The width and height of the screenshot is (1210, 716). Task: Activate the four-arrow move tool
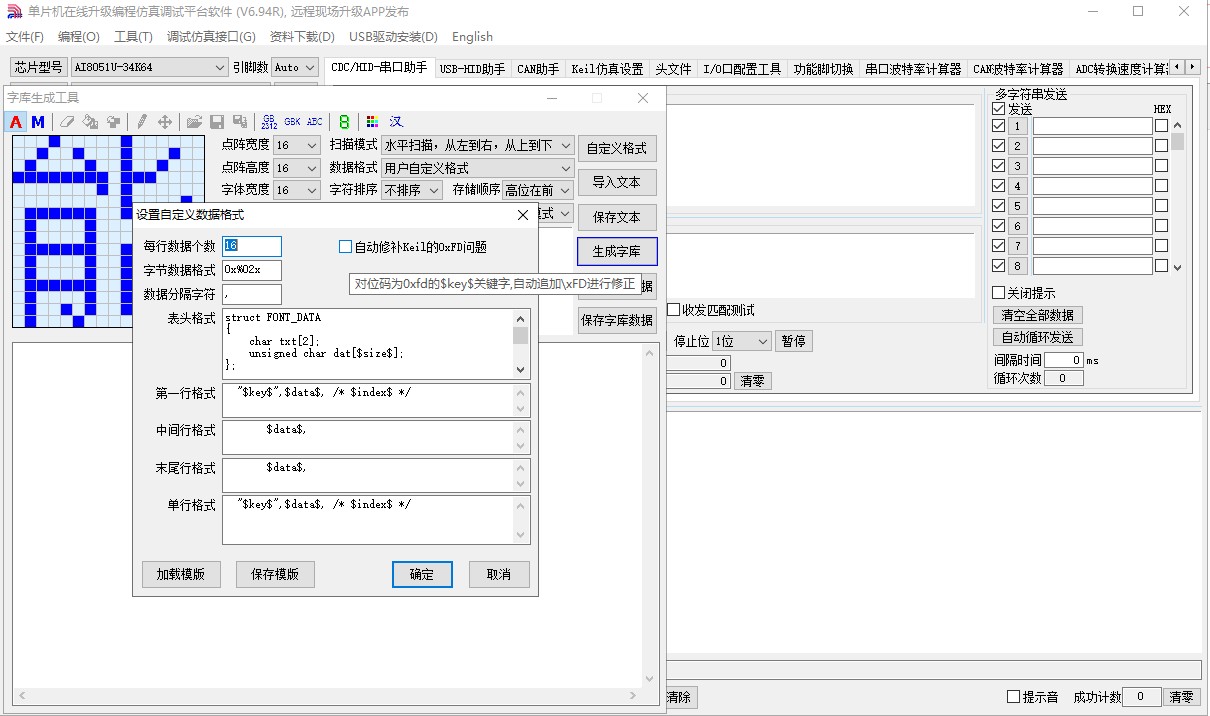[x=165, y=122]
